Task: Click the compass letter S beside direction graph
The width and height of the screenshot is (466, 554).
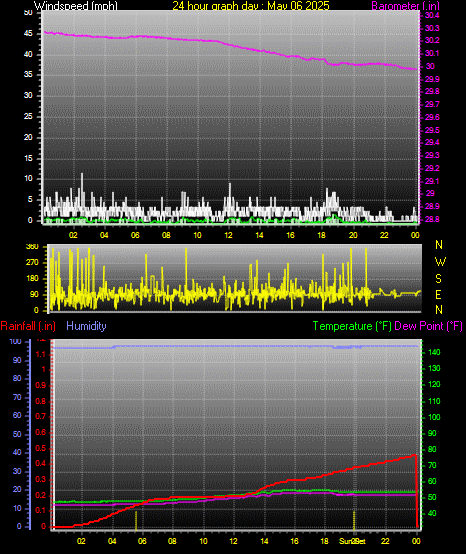Action: click(438, 279)
